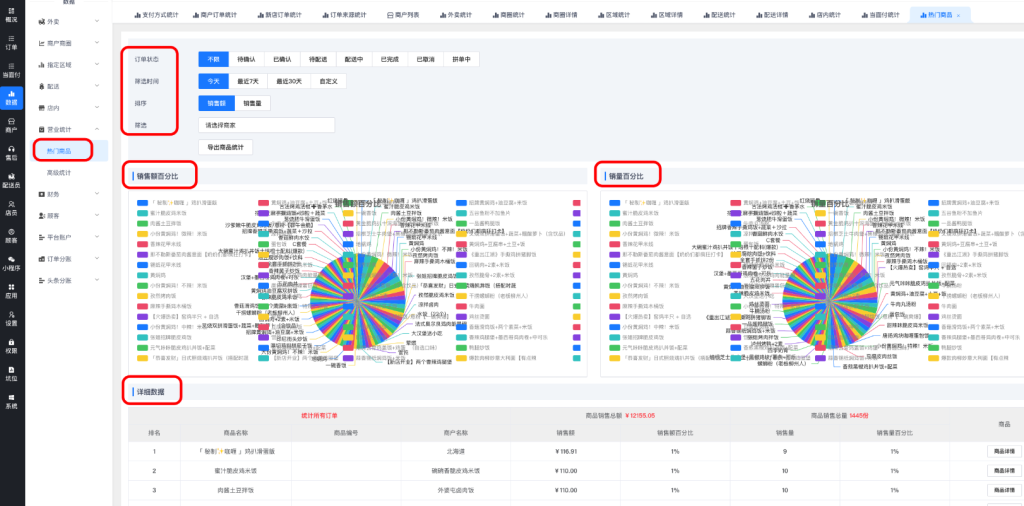Sort by 销售量 option
Screen dimensions: 1024x506
click(253, 103)
